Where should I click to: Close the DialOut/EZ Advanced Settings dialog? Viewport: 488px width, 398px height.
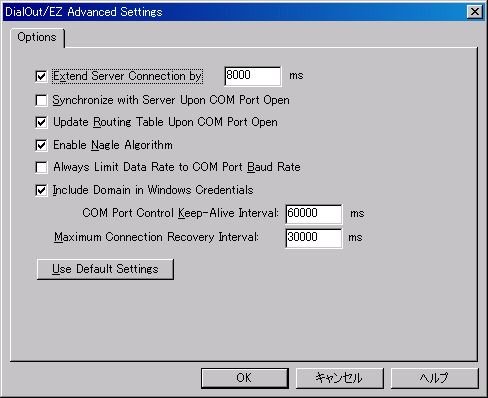(x=474, y=12)
